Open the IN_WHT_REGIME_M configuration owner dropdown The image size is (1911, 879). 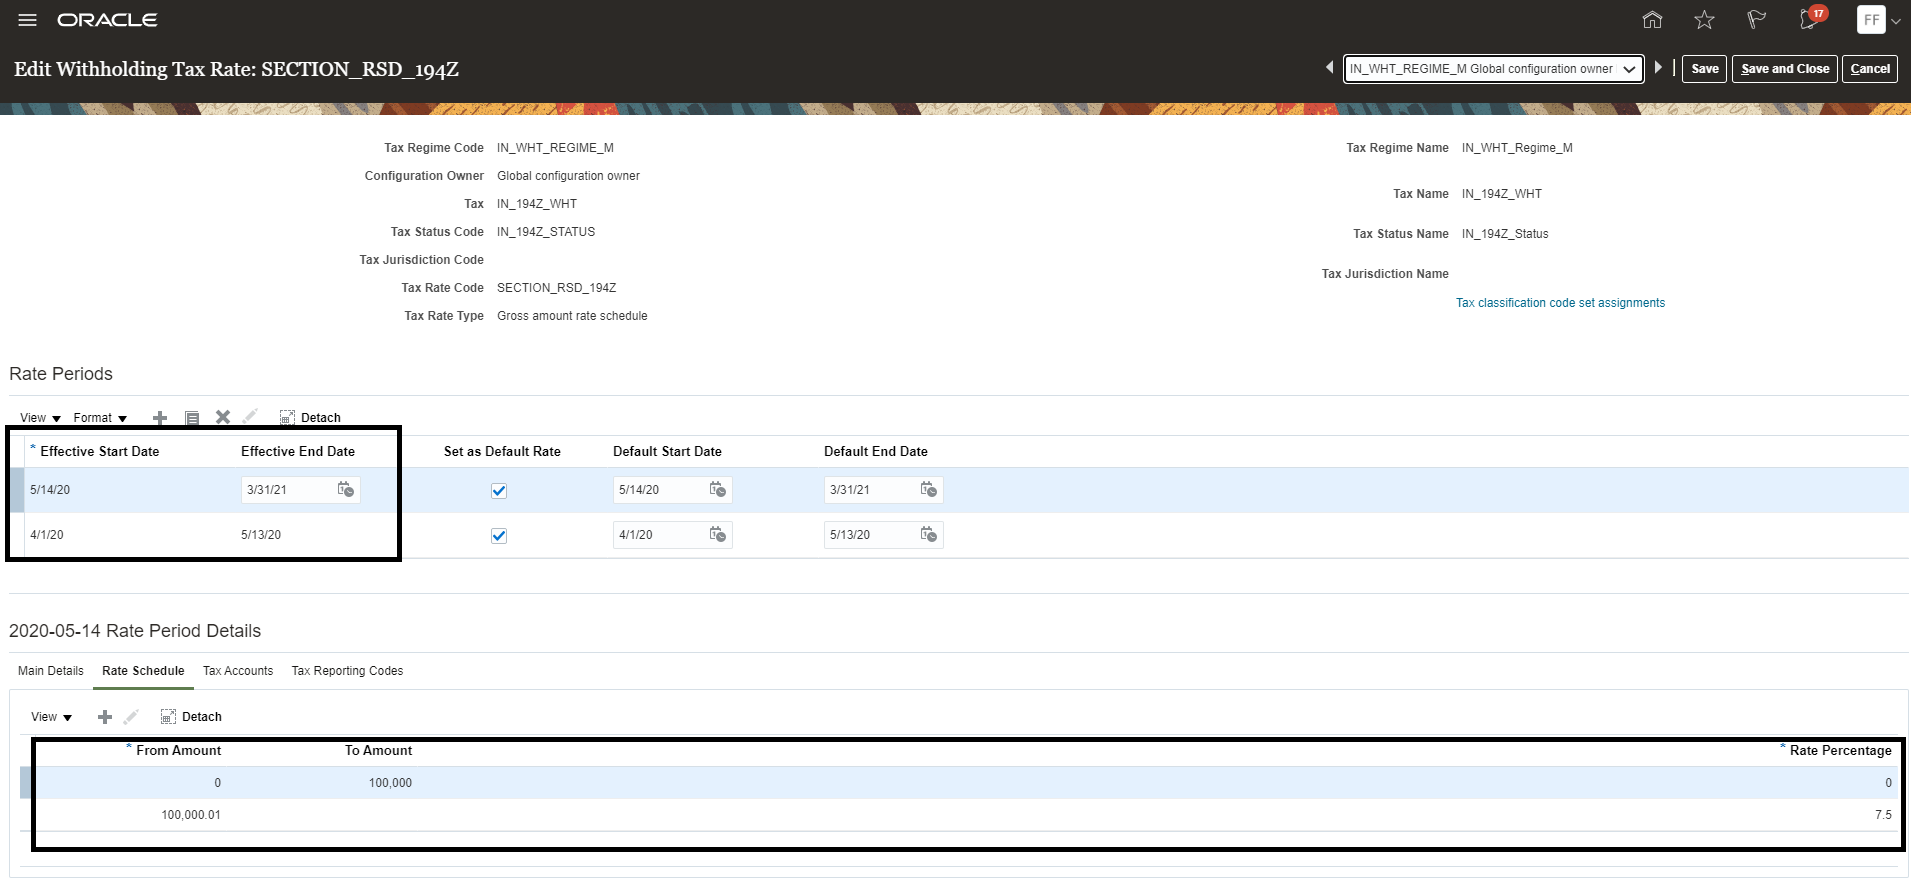coord(1493,69)
